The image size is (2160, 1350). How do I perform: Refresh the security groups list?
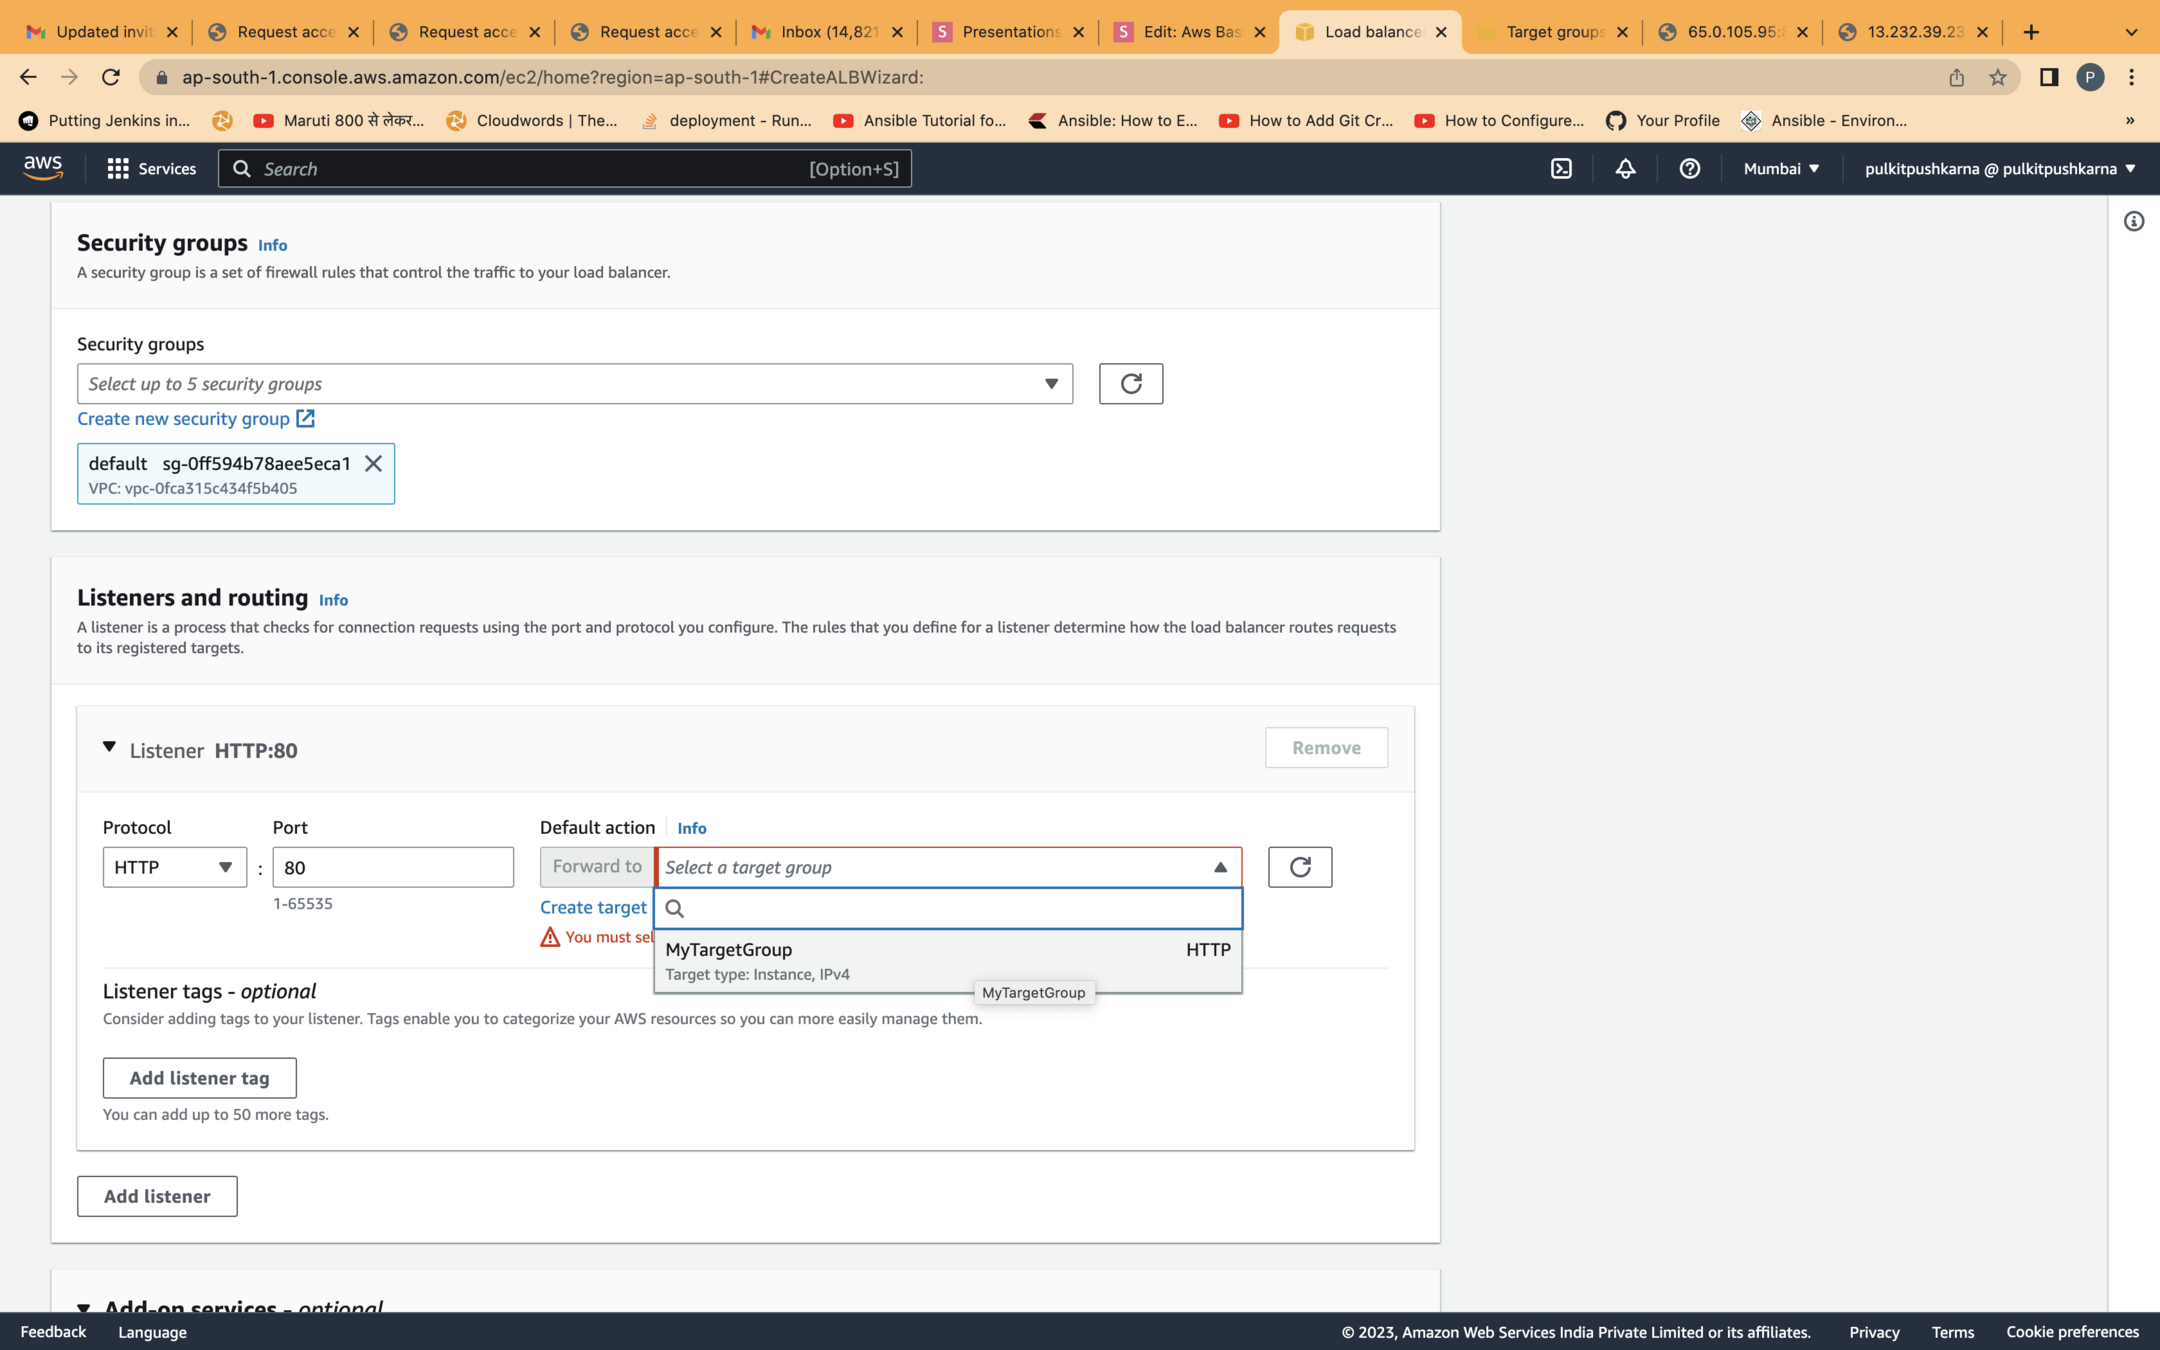point(1130,384)
